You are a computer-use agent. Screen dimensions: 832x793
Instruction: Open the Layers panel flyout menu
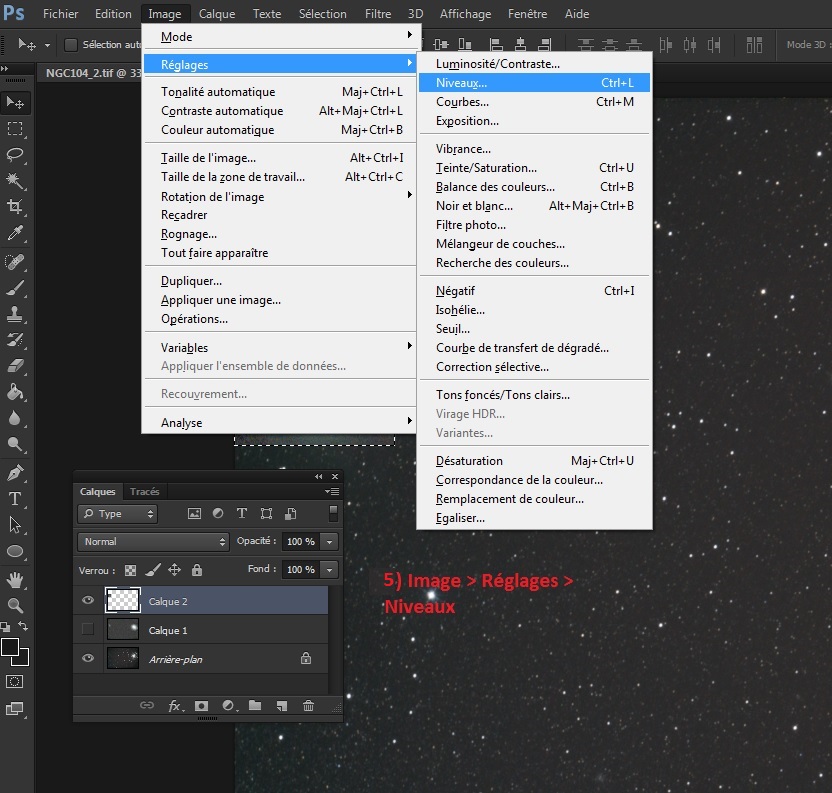point(332,492)
